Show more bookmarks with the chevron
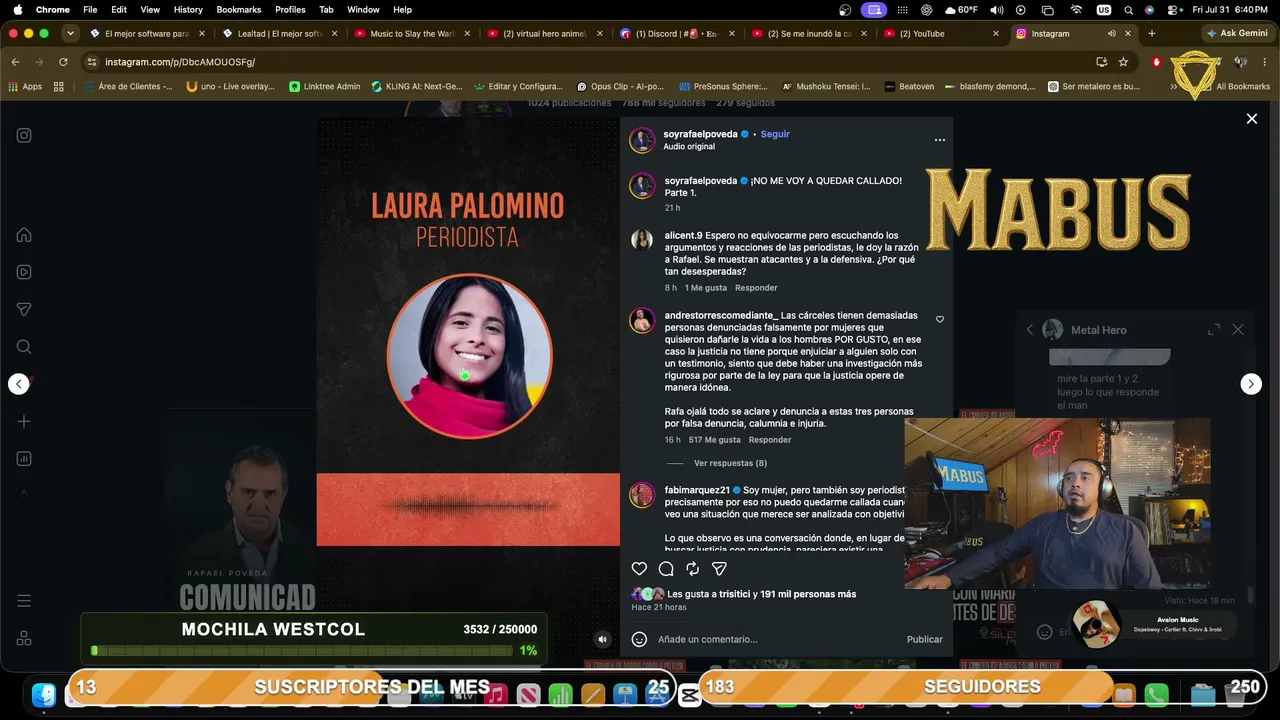 coord(1173,87)
